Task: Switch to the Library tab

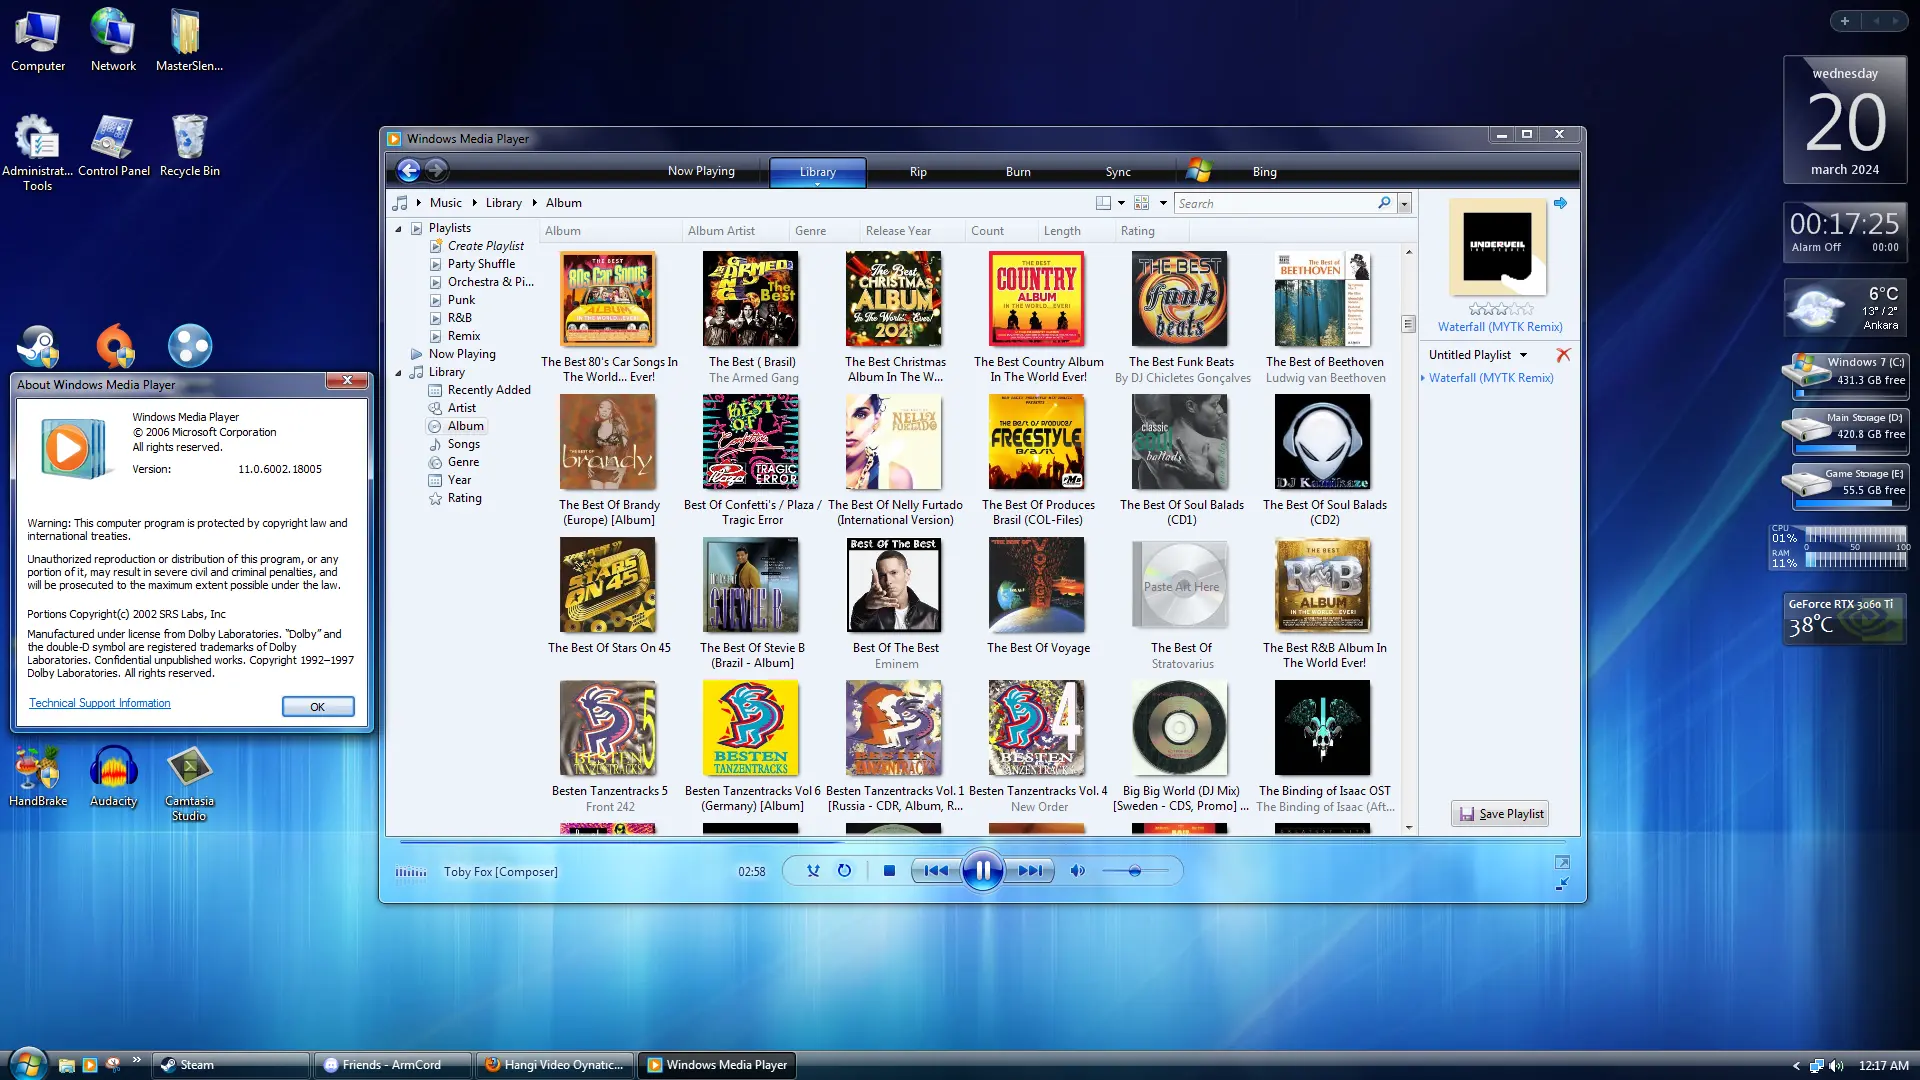Action: [818, 172]
